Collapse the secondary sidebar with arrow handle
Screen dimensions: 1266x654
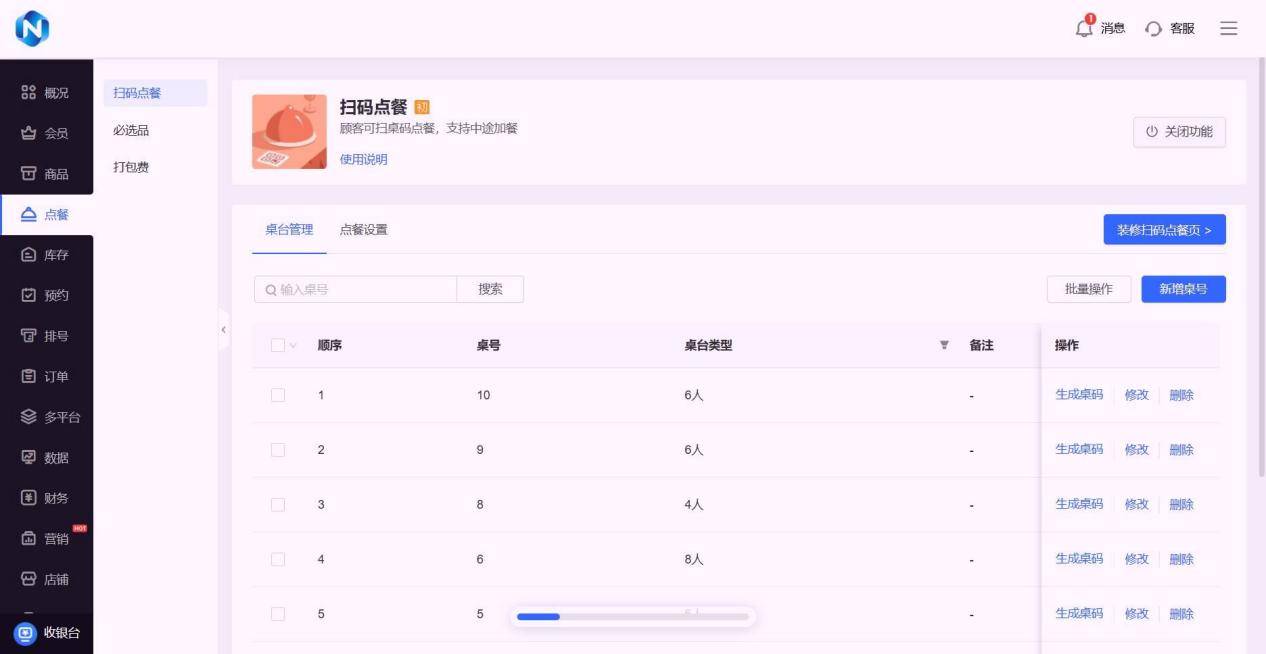pyautogui.click(x=223, y=330)
